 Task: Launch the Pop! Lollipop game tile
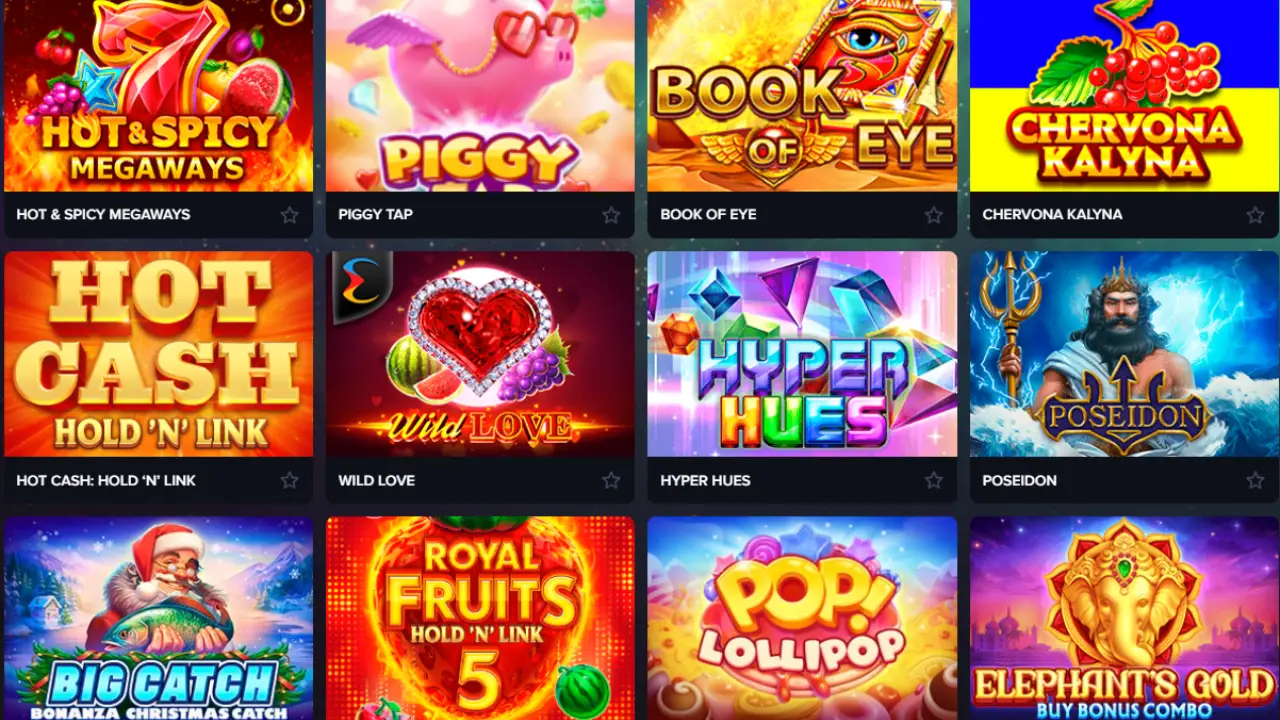click(x=802, y=618)
